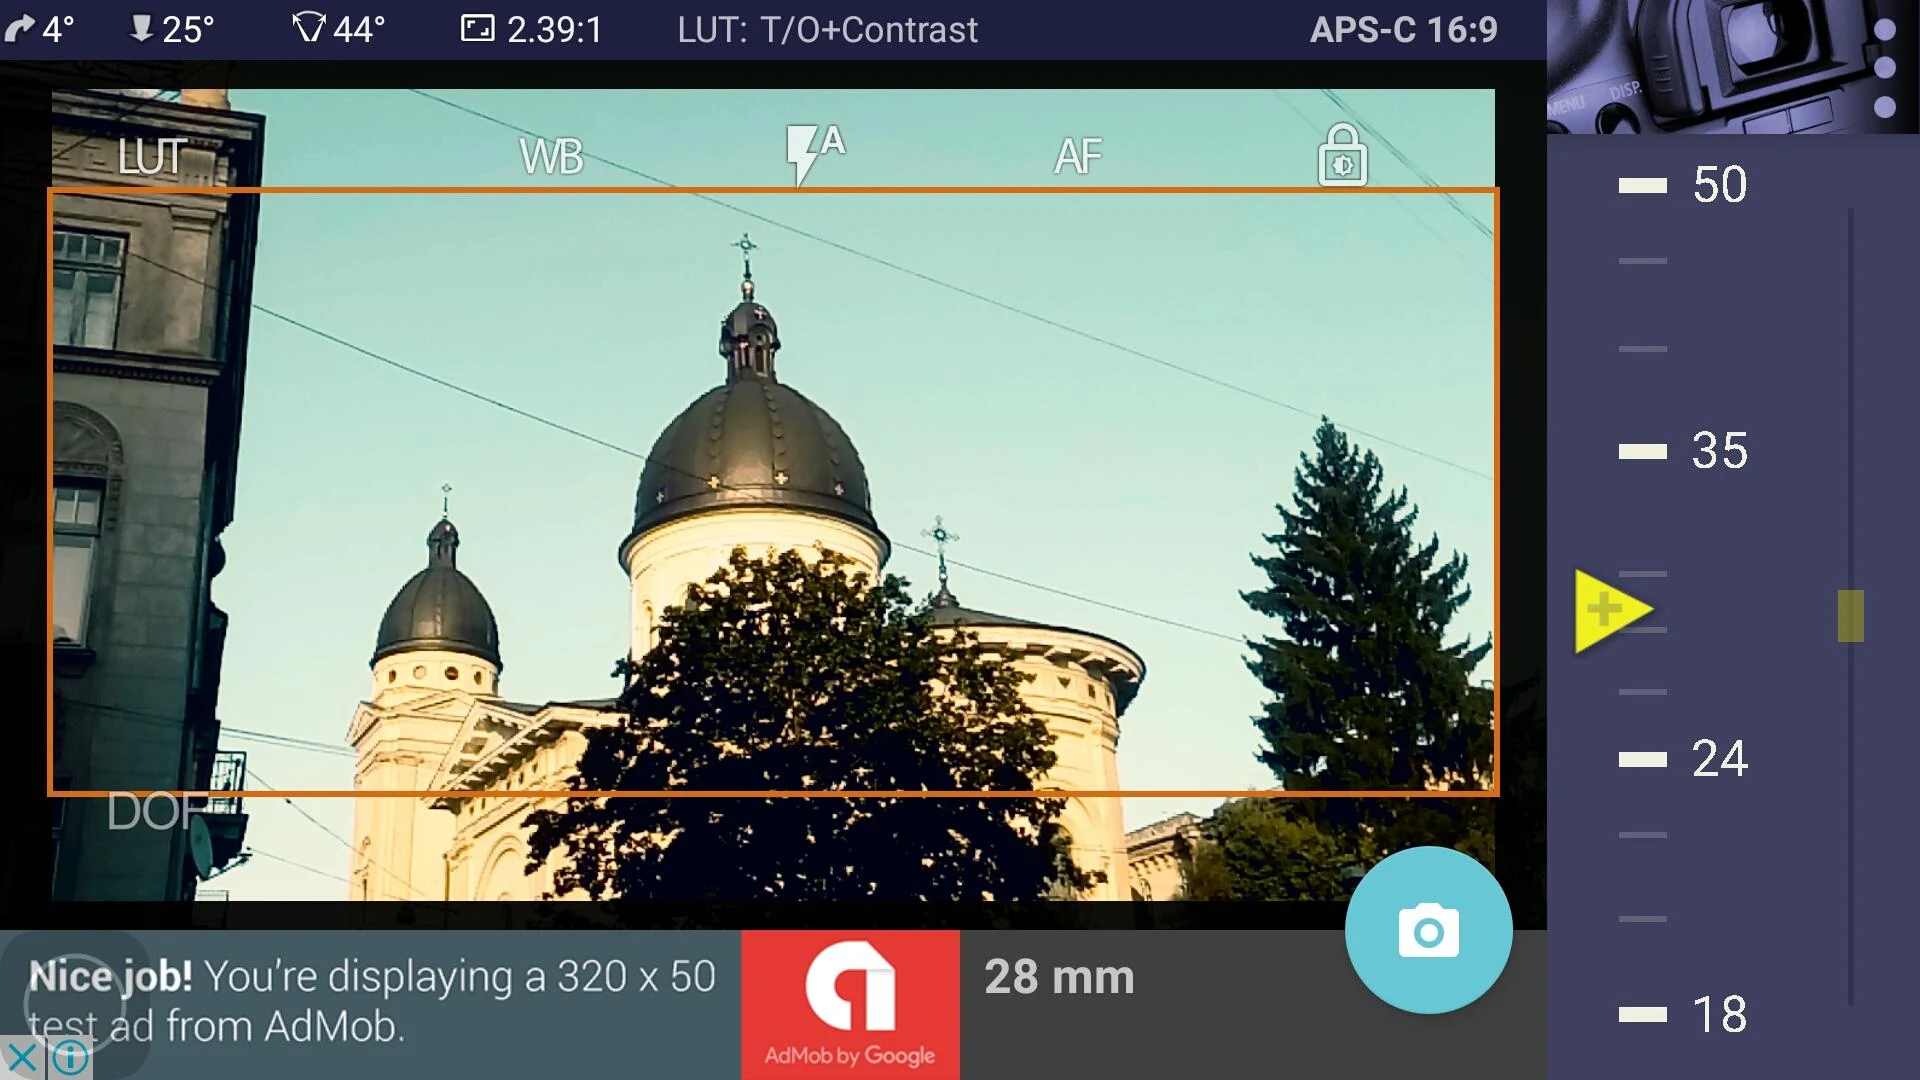The width and height of the screenshot is (1920, 1080).
Task: Select the 35 mm focal length mark
Action: [1683, 451]
